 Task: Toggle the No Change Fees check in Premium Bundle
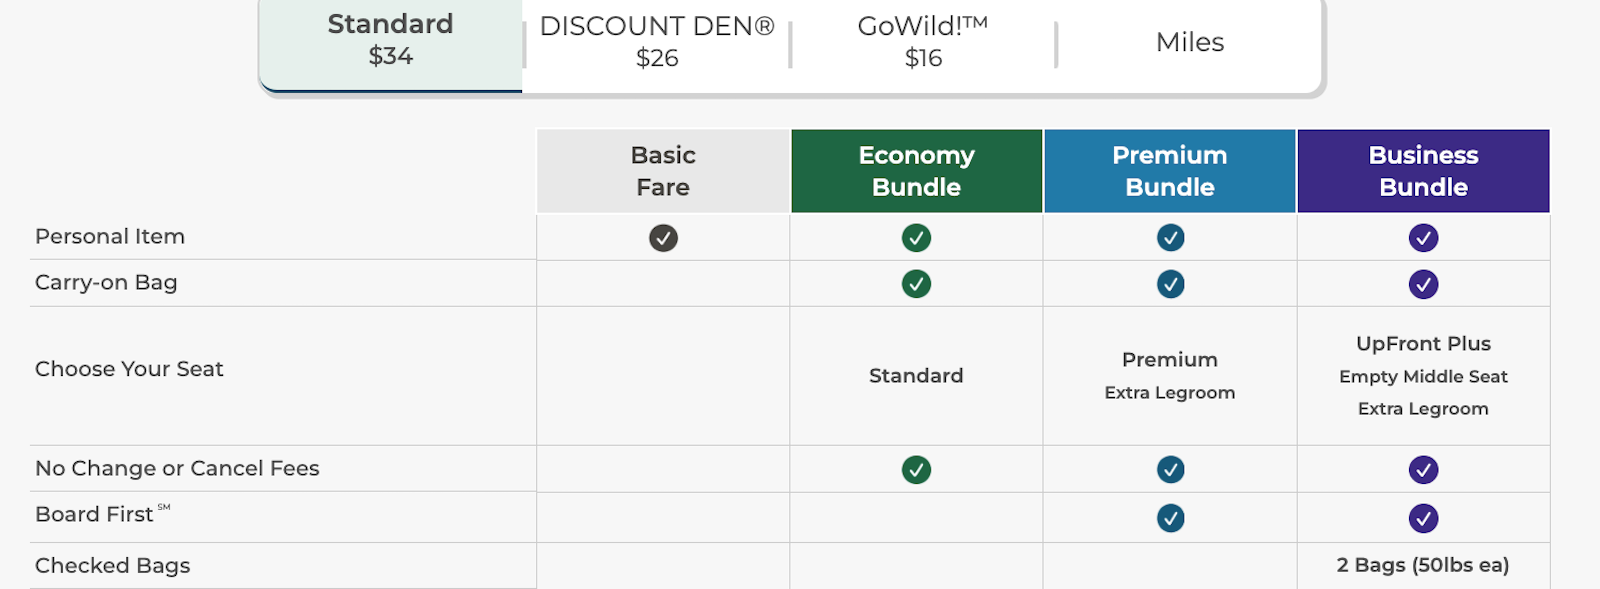1169,469
